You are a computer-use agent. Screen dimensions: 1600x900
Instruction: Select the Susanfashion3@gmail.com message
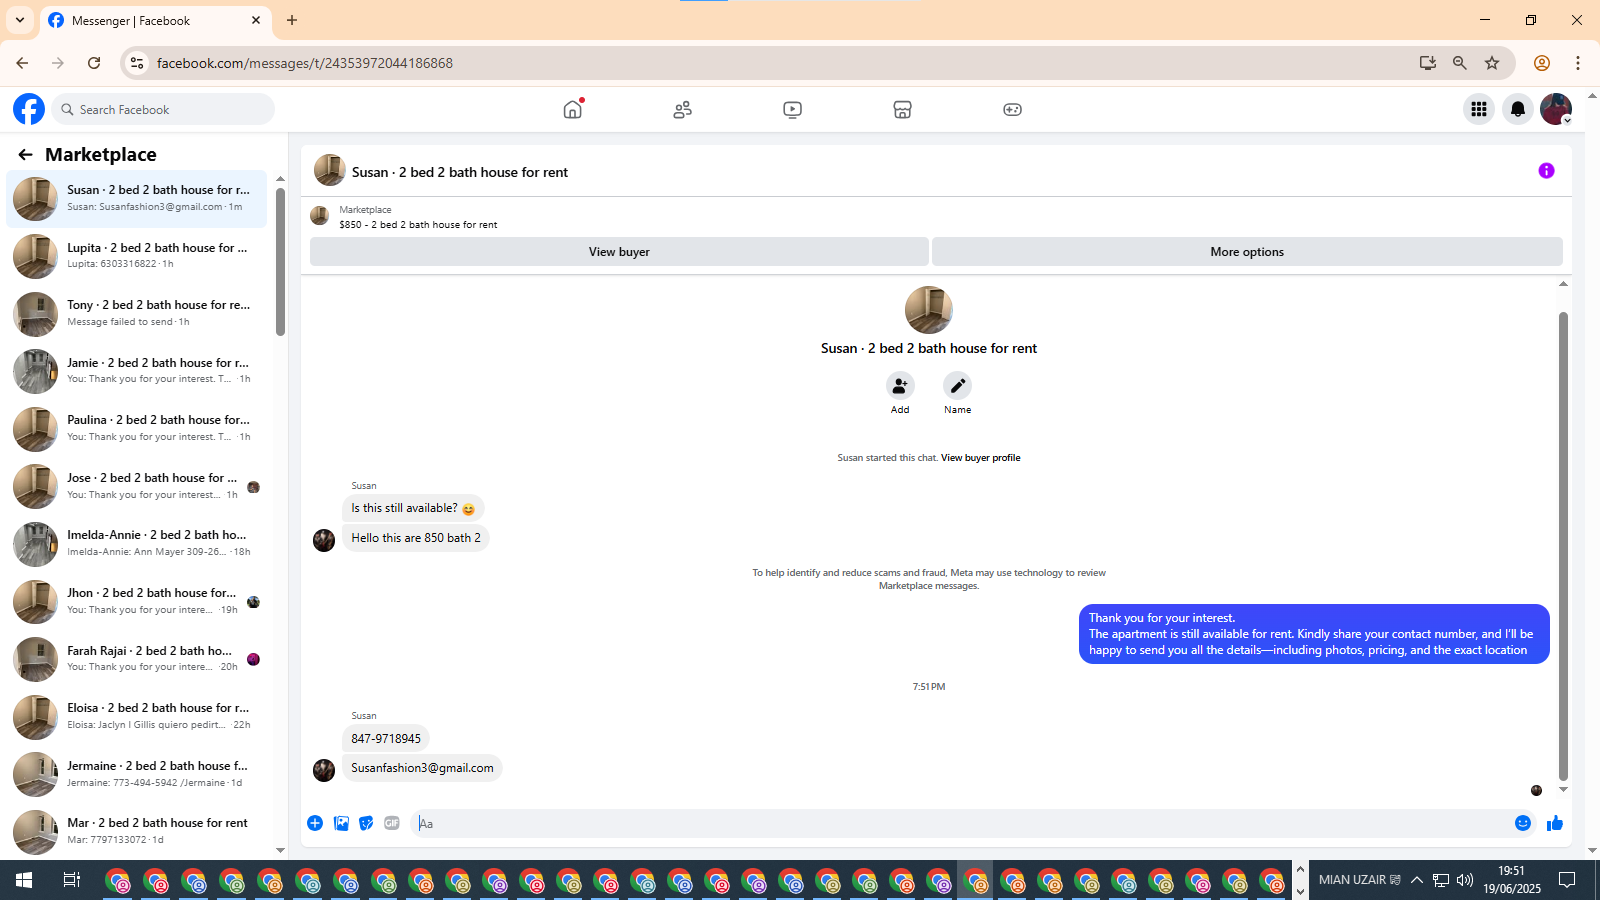(x=422, y=768)
